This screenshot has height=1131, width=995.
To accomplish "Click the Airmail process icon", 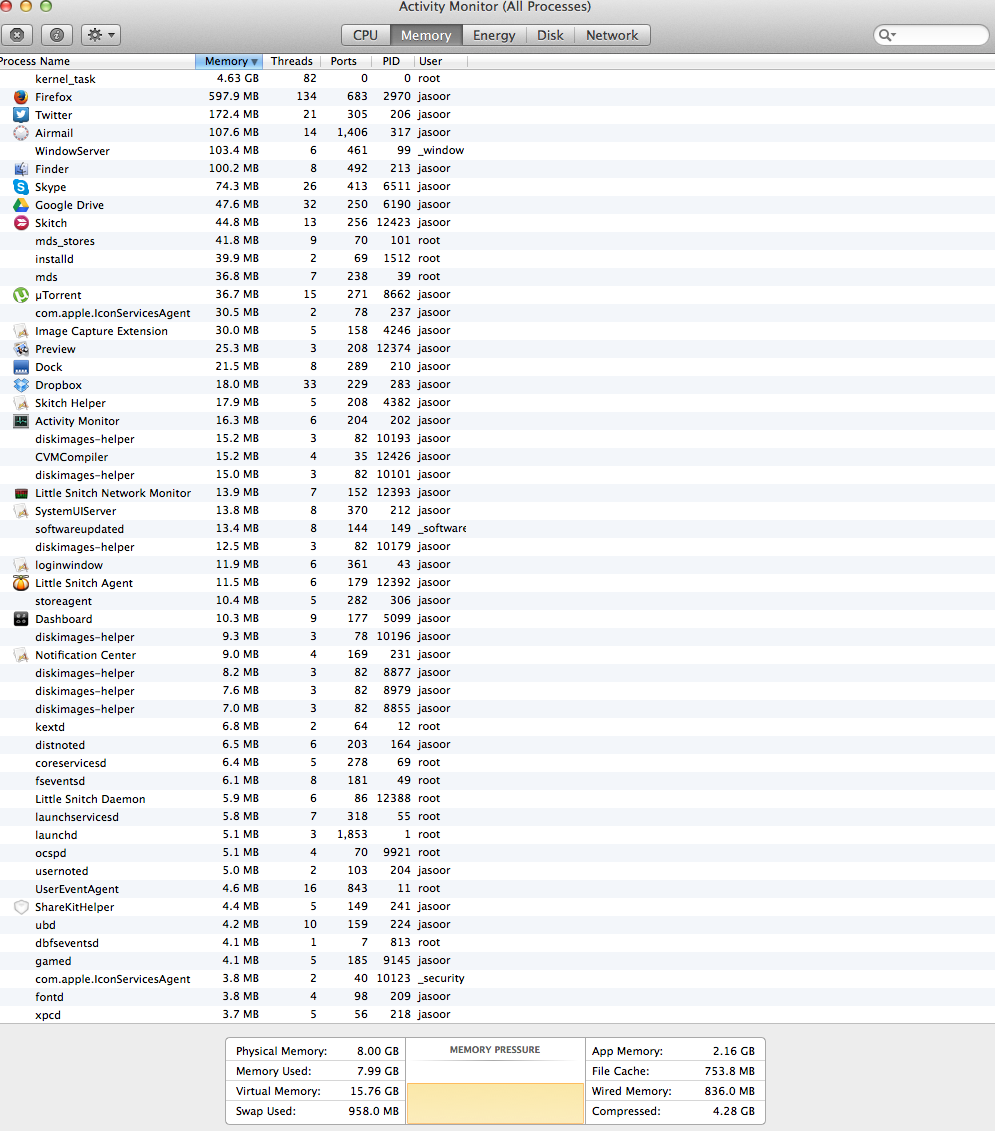I will click(x=21, y=133).
